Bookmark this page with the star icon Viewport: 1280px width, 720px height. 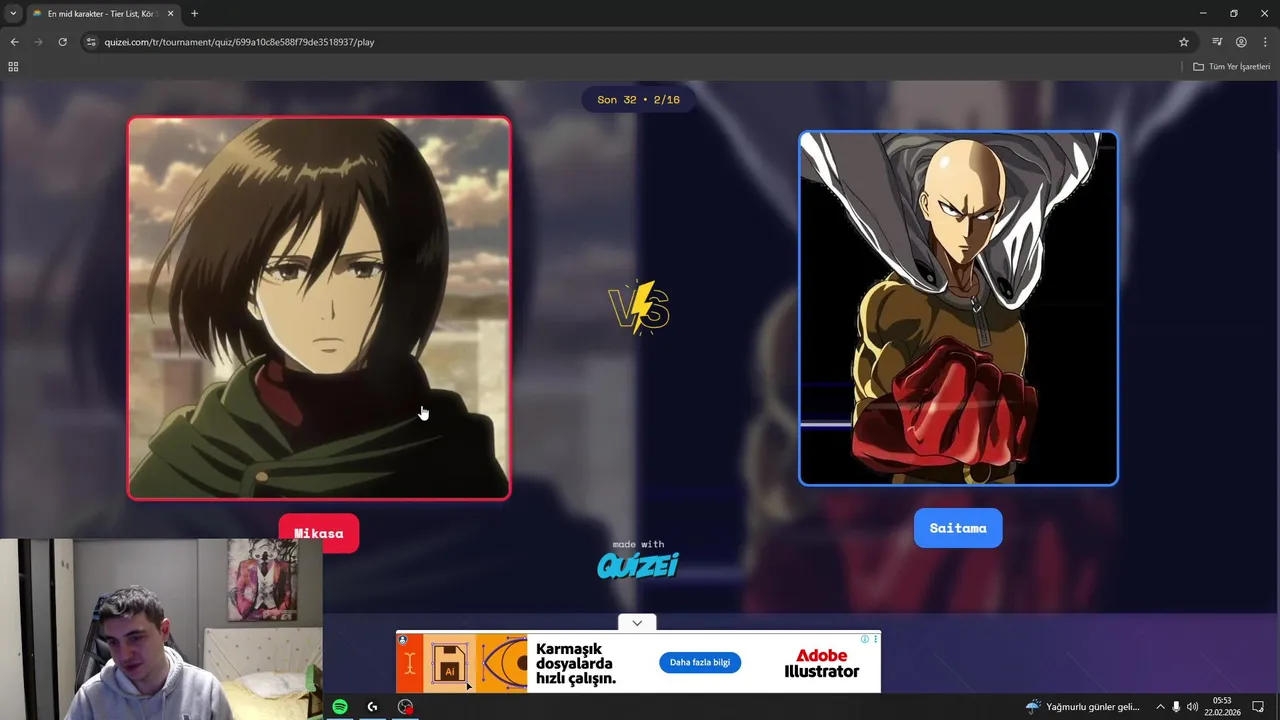[1184, 42]
